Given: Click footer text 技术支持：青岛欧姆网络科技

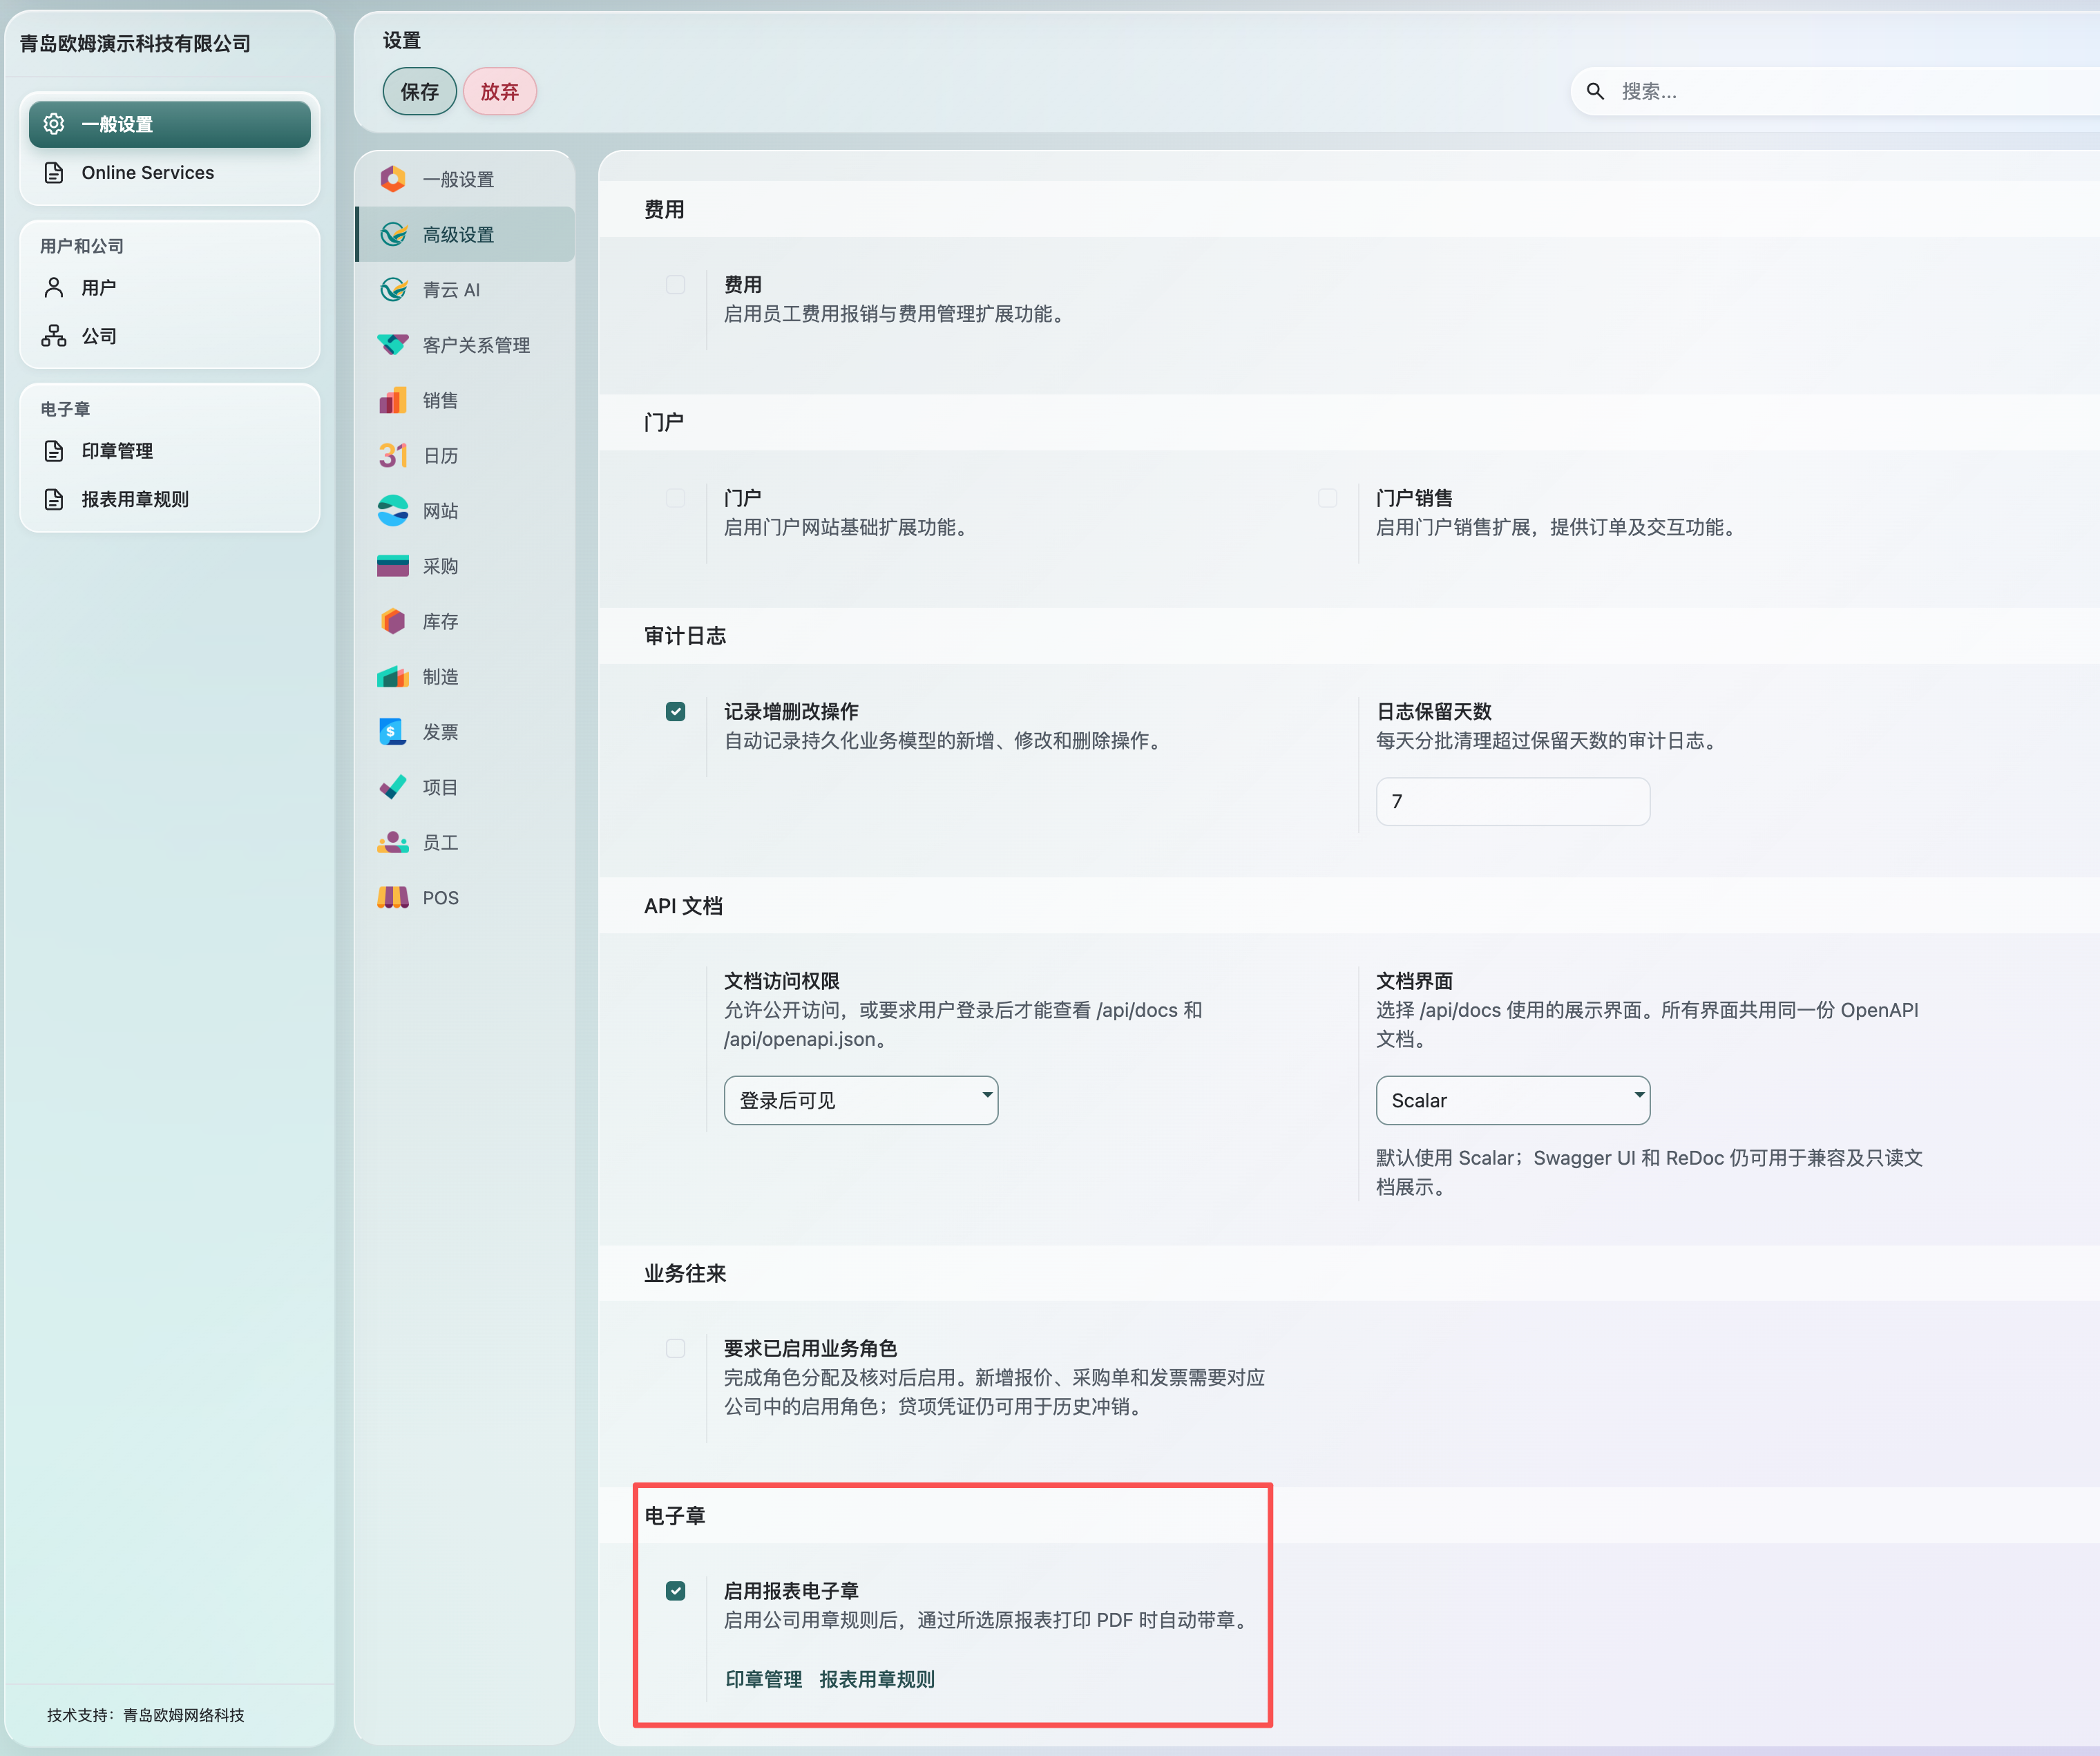Looking at the screenshot, I should tap(146, 1715).
